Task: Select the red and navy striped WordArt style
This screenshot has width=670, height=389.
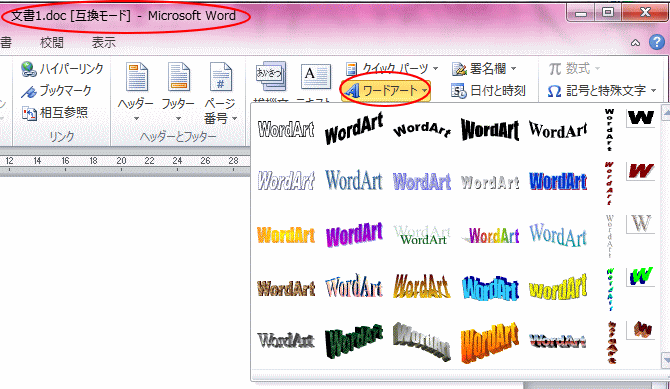Action: click(558, 341)
